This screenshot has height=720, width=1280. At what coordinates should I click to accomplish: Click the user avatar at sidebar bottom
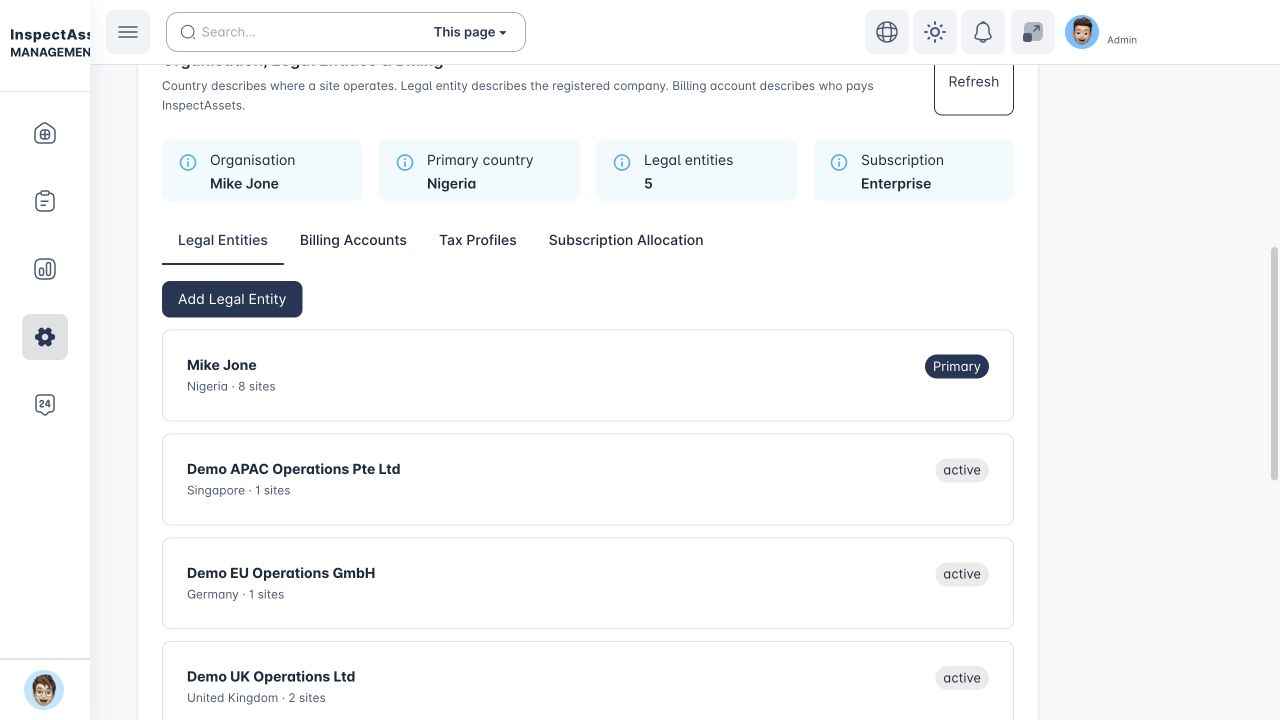(44, 690)
